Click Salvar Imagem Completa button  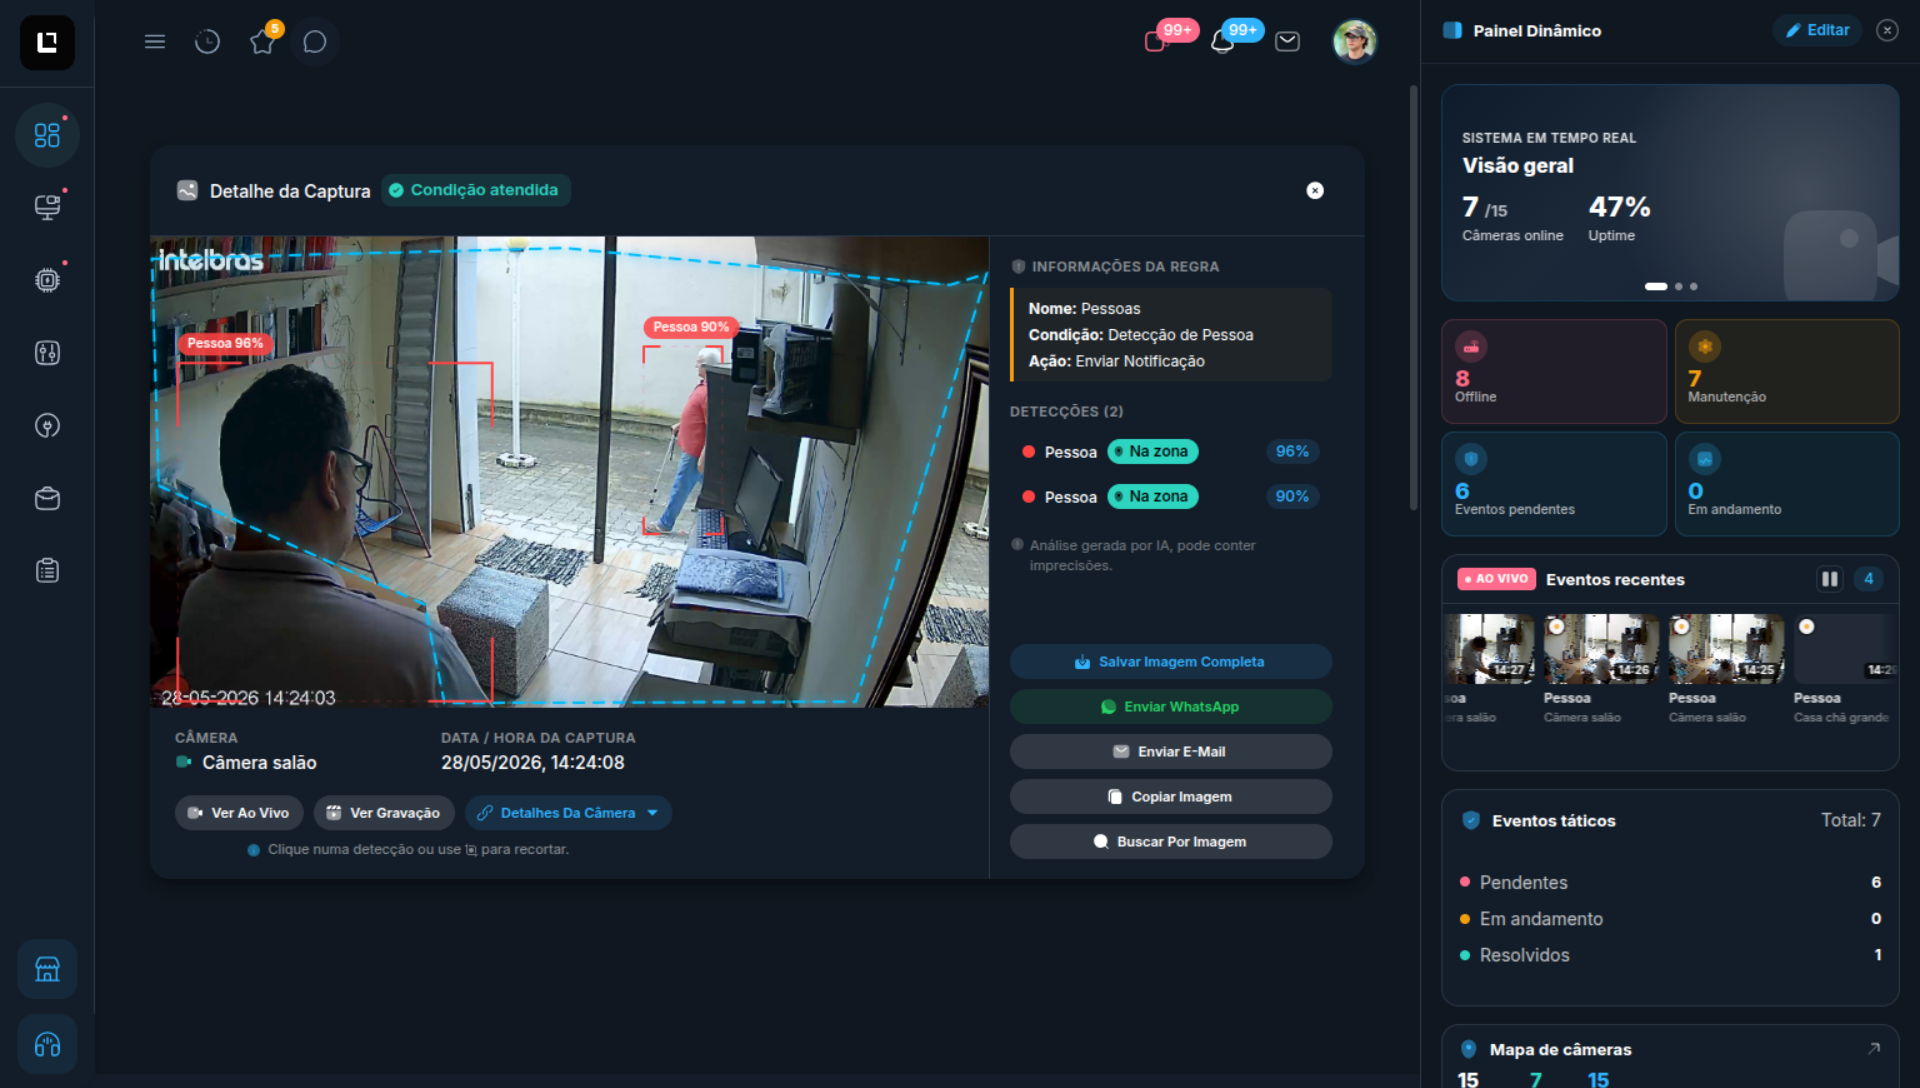(x=1170, y=662)
